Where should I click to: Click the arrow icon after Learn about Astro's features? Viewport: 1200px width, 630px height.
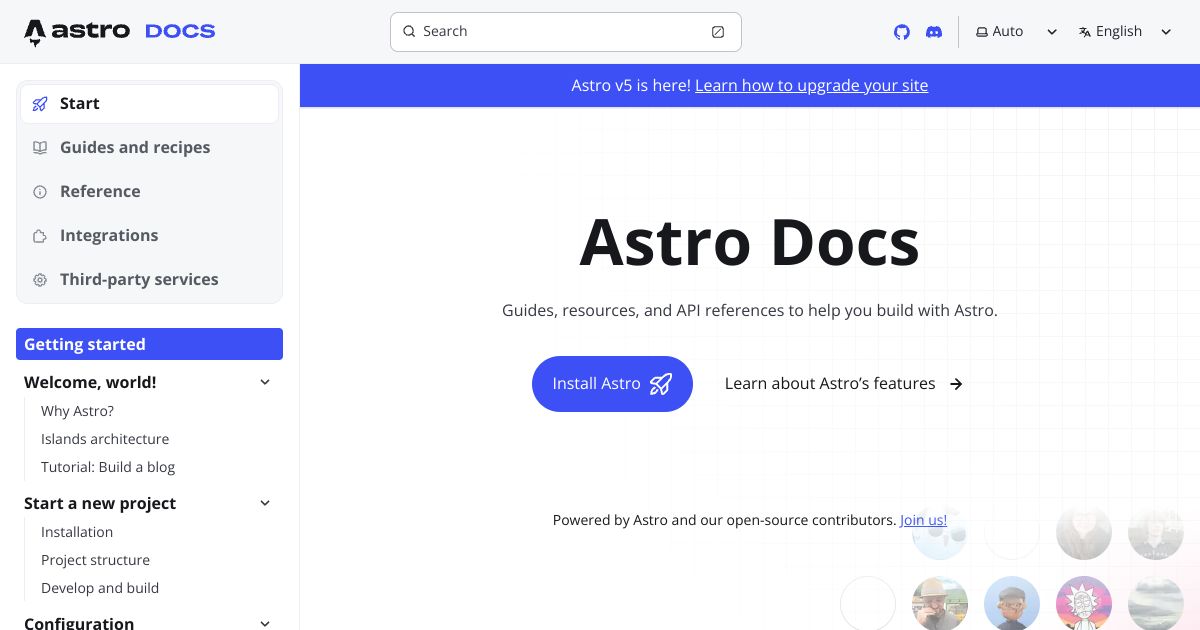pyautogui.click(x=956, y=384)
